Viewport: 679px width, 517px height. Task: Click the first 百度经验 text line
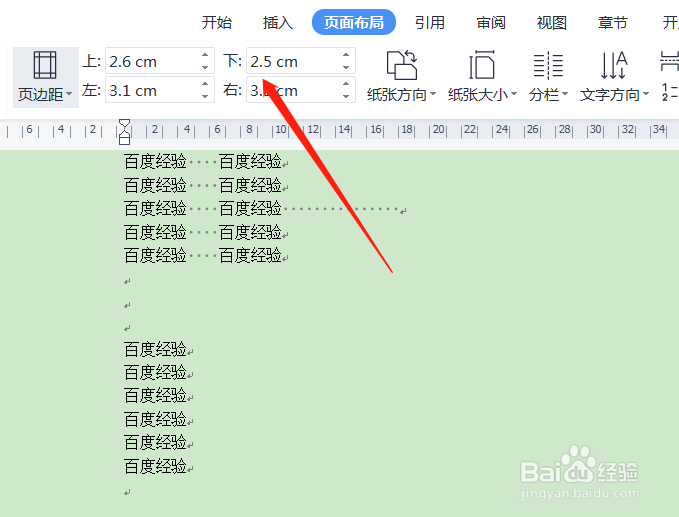coord(206,162)
